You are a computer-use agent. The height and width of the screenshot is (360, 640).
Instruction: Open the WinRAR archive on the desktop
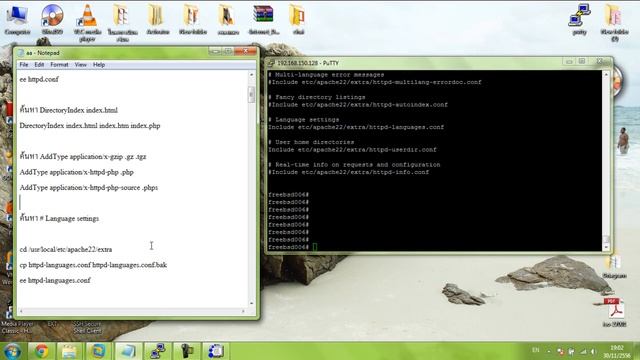tap(263, 20)
